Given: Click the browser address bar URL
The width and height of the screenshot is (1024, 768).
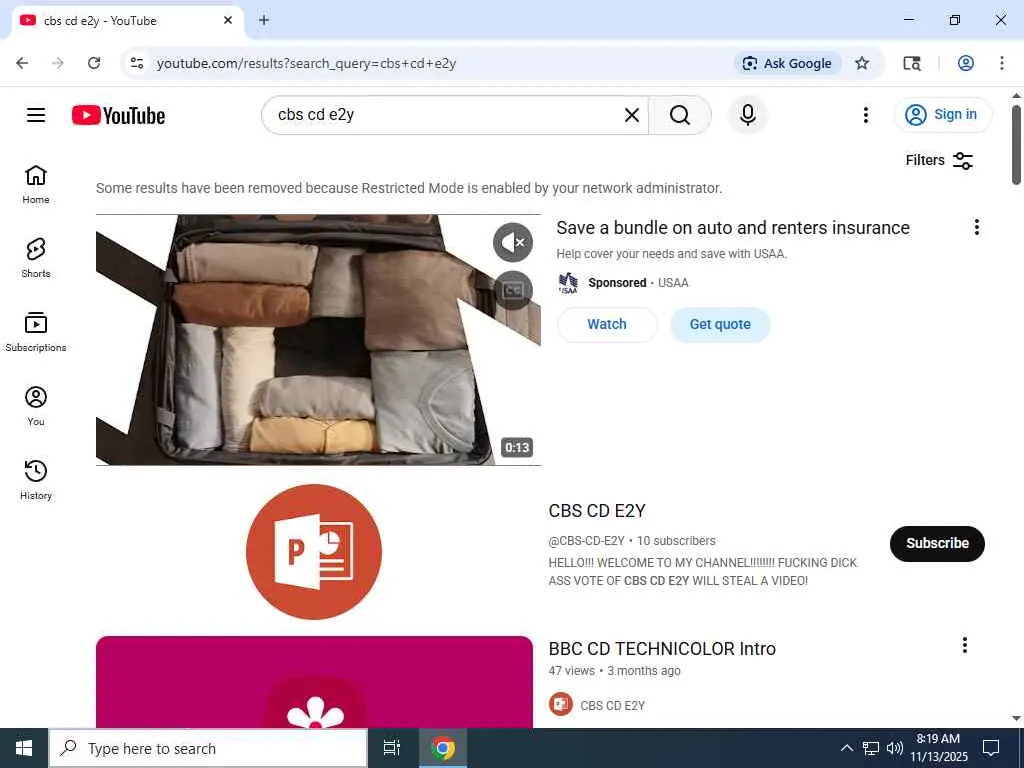Looking at the screenshot, I should pos(306,63).
